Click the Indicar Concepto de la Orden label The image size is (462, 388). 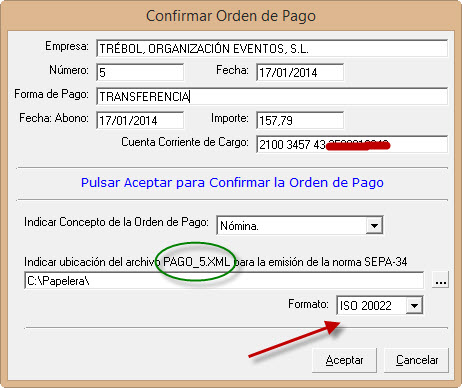click(x=116, y=222)
